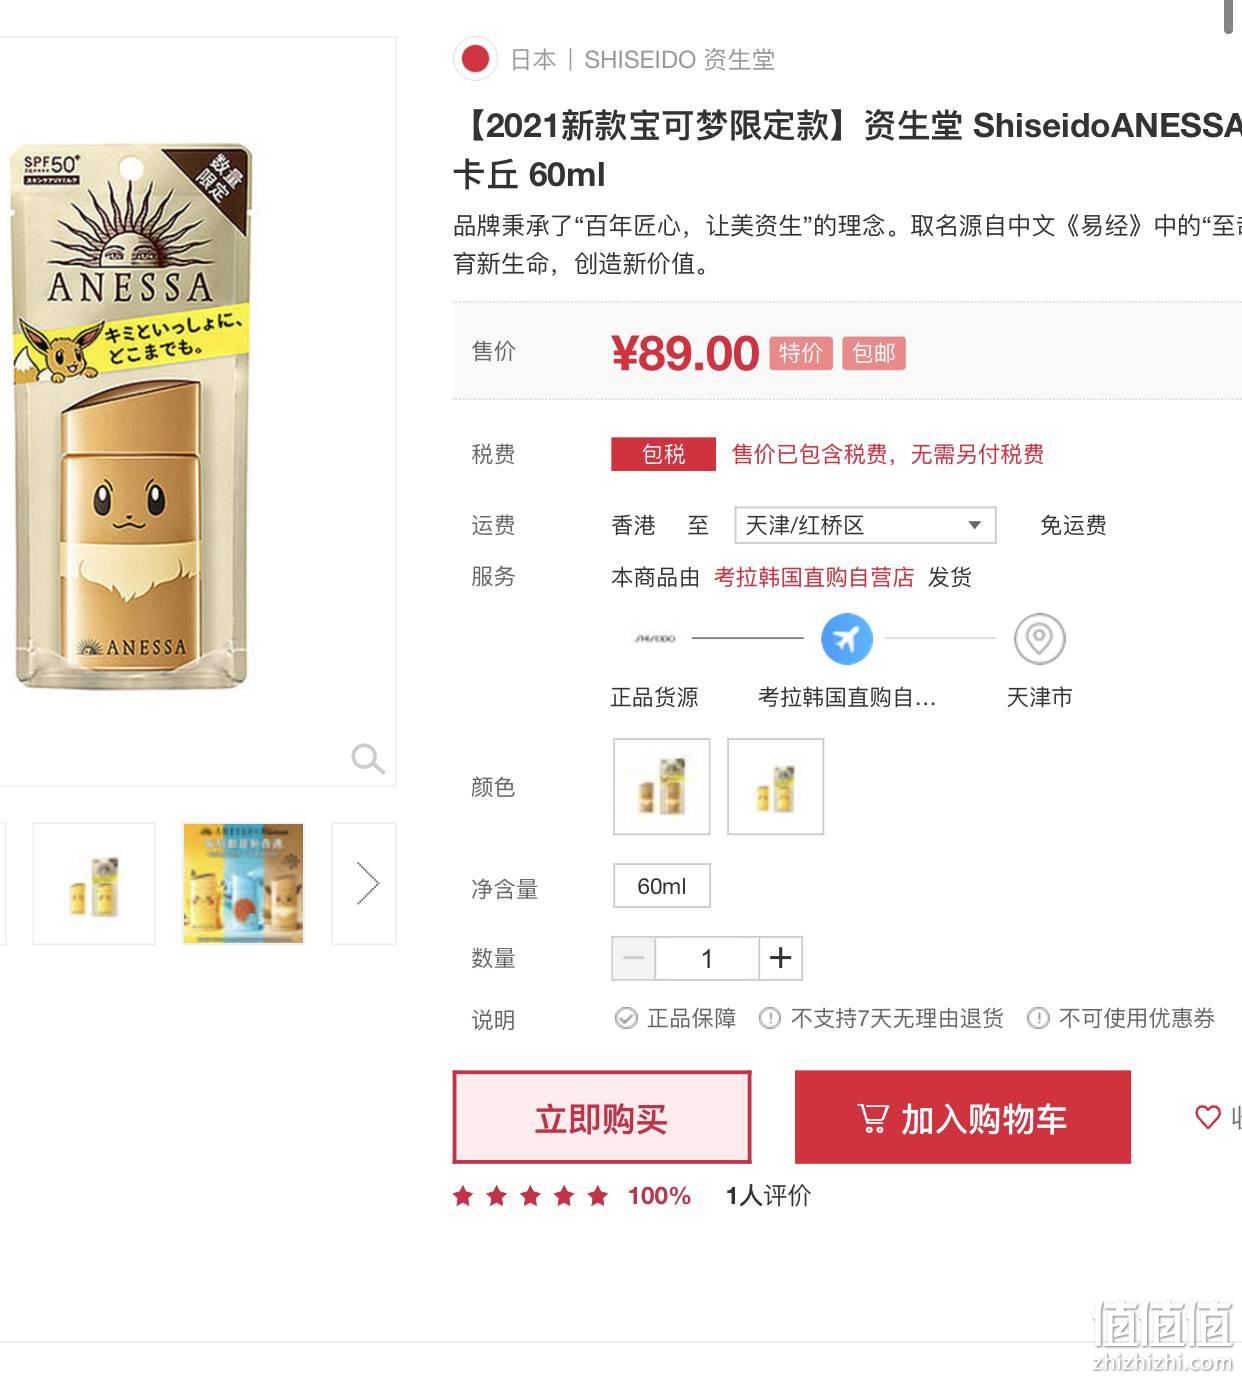Viewport: 1242px width, 1380px height.
Task: Select the first color option swatch
Action: [661, 786]
